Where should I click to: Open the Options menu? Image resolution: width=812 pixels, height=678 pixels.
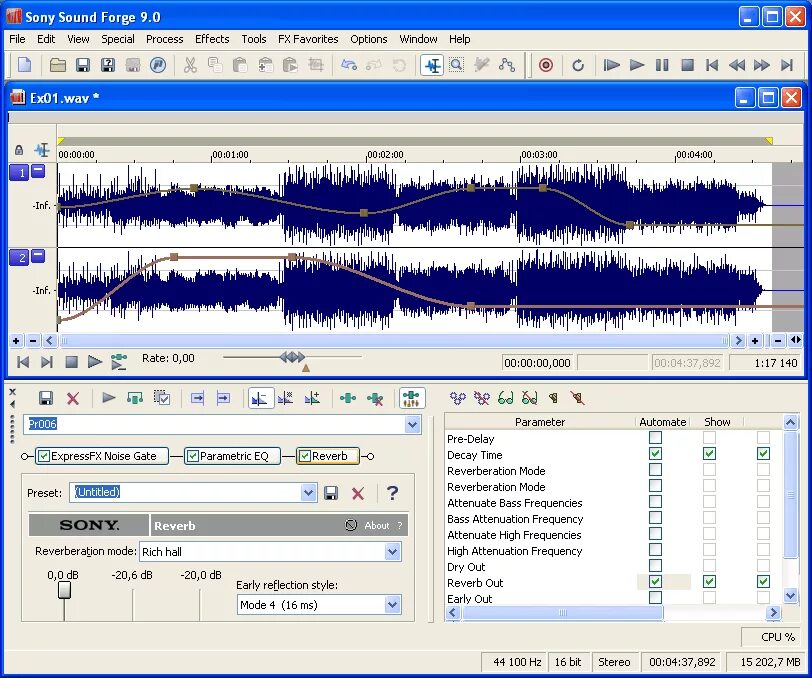pyautogui.click(x=368, y=39)
